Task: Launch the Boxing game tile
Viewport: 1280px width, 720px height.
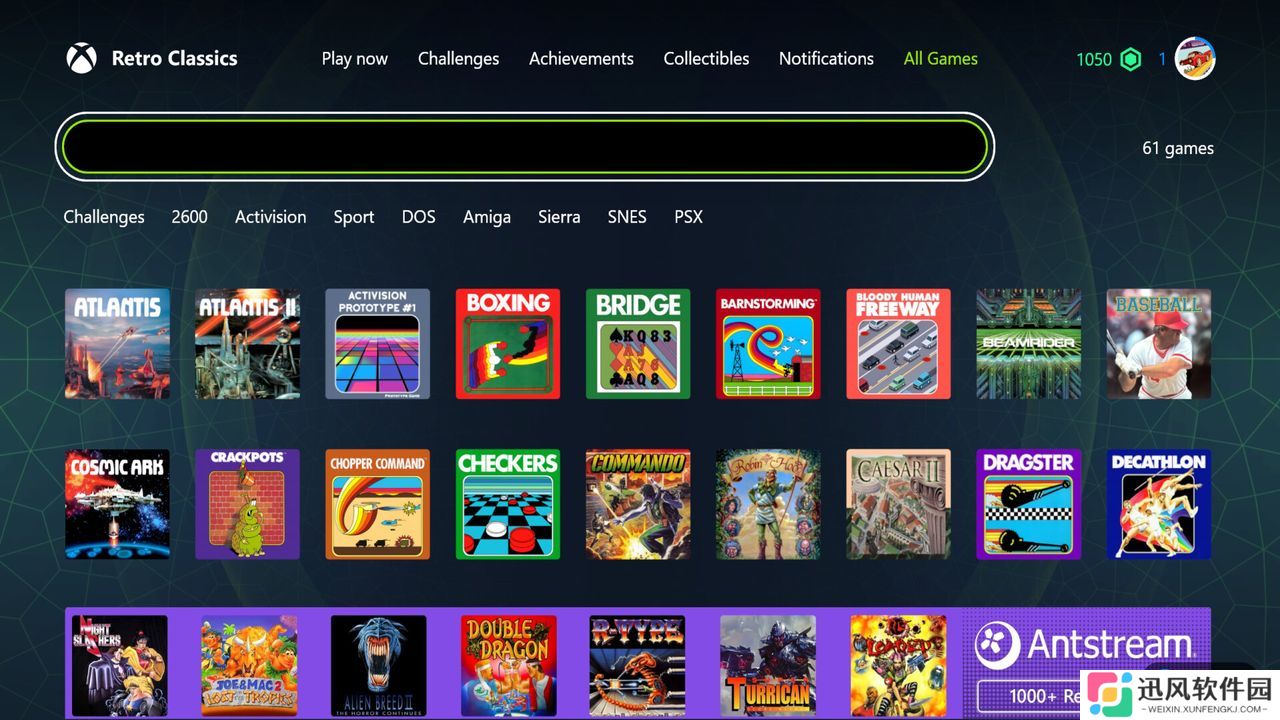Action: point(508,344)
